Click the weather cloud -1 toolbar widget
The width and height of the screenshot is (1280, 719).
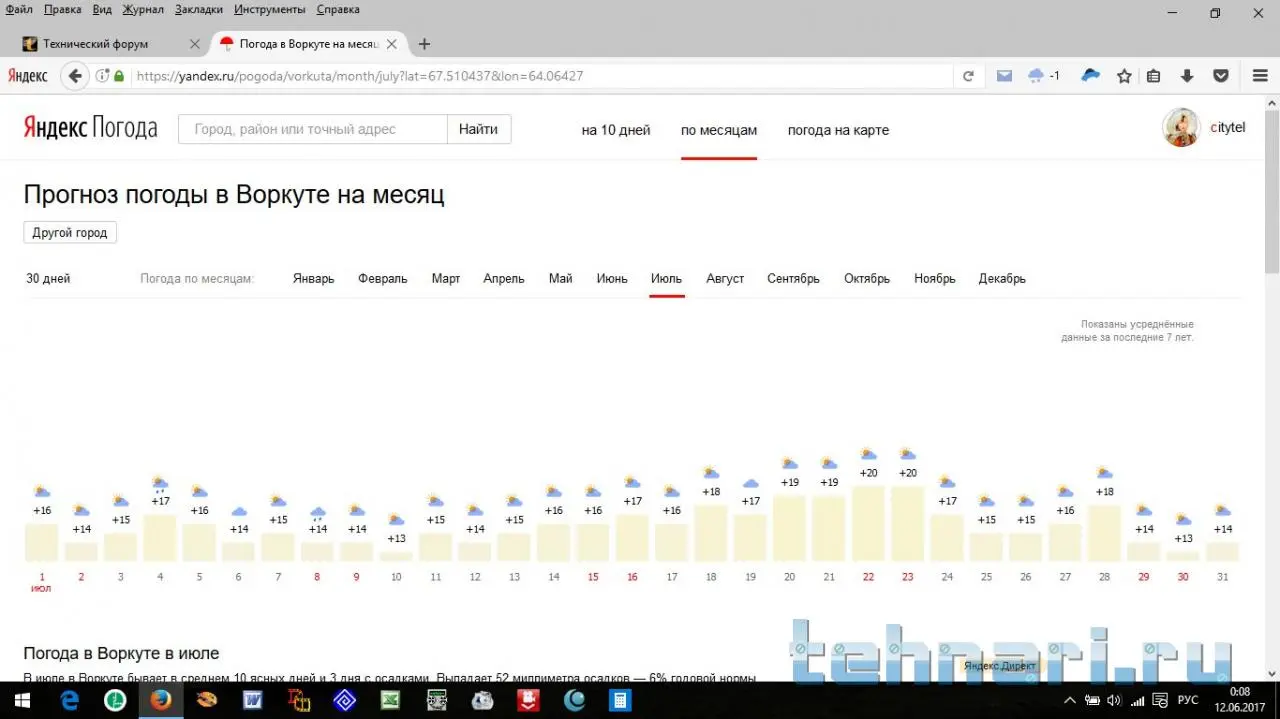1043,76
